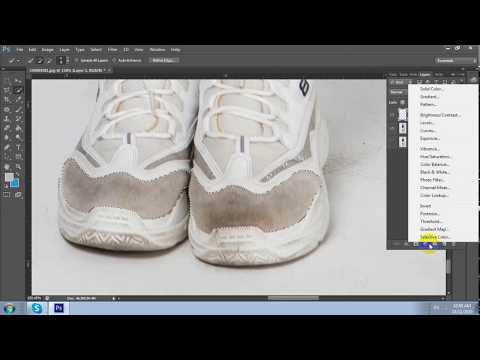Select the Zoom tool

[x=18, y=166]
